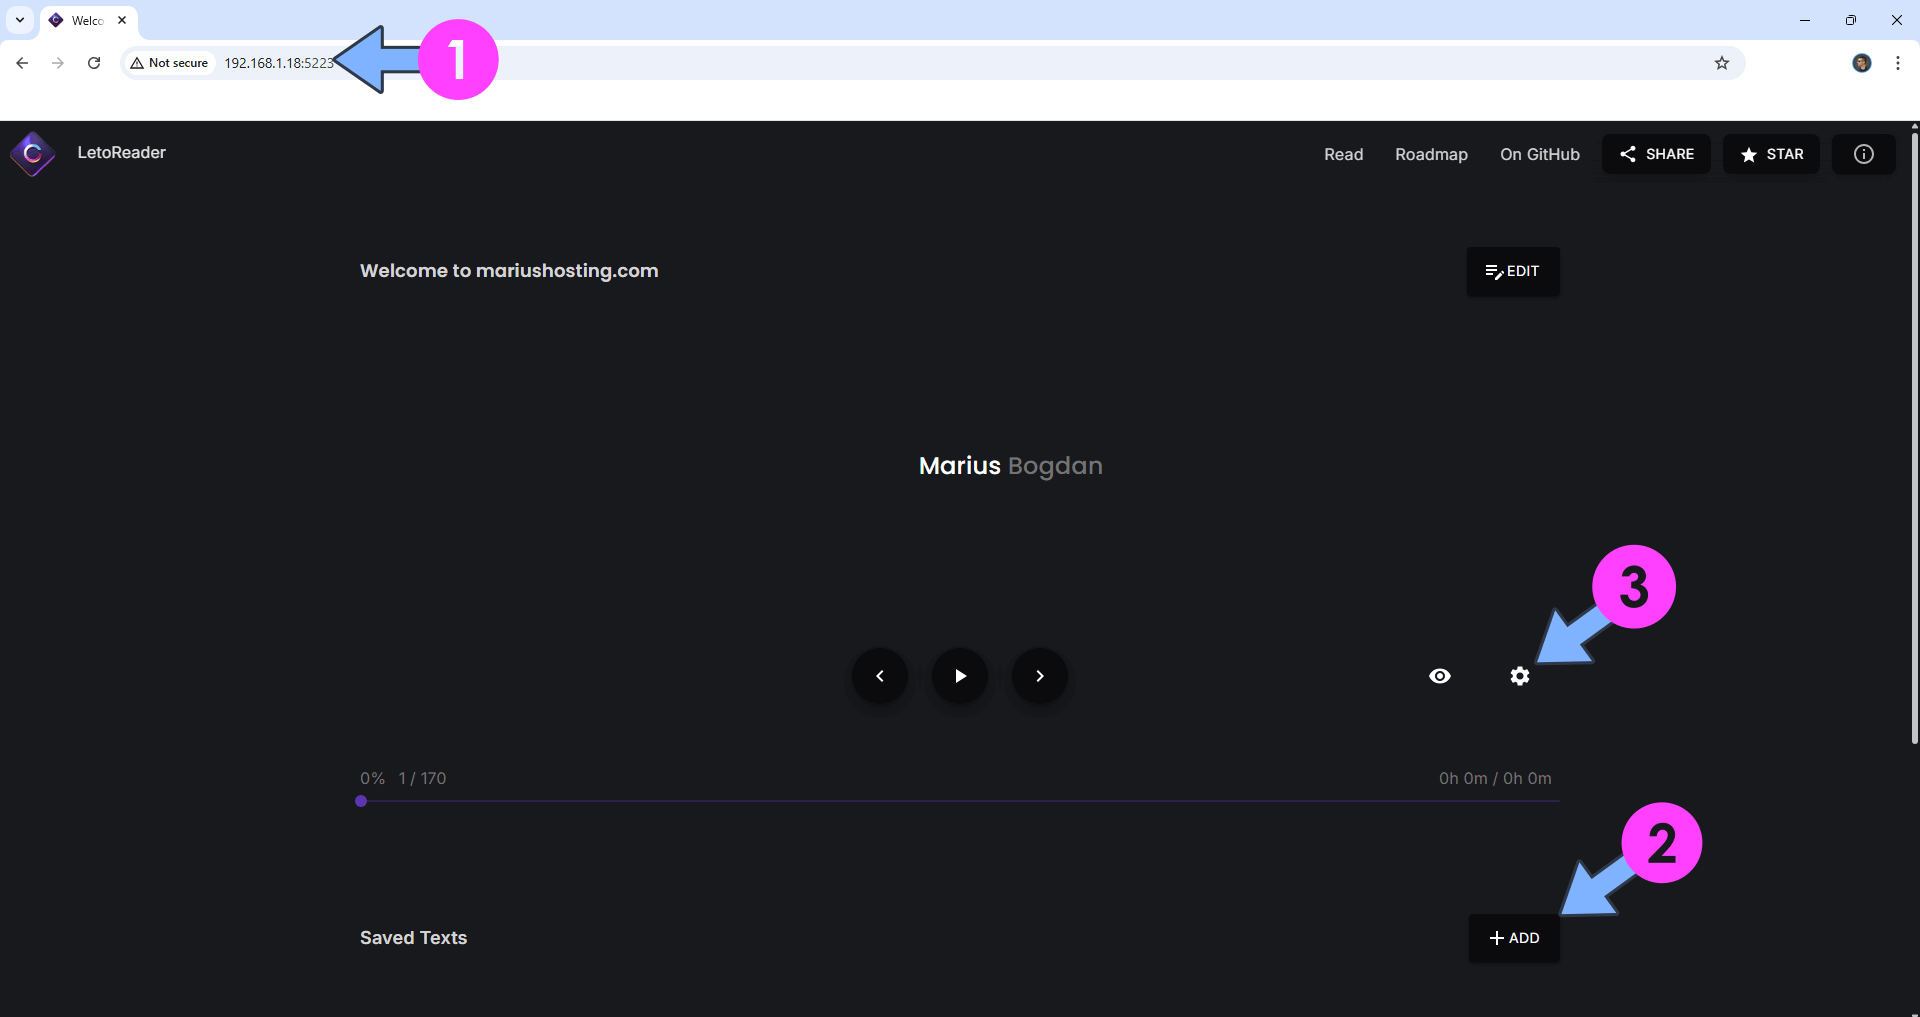Open the Roadmap link
Screen dimensions: 1920x1017
pos(1431,154)
